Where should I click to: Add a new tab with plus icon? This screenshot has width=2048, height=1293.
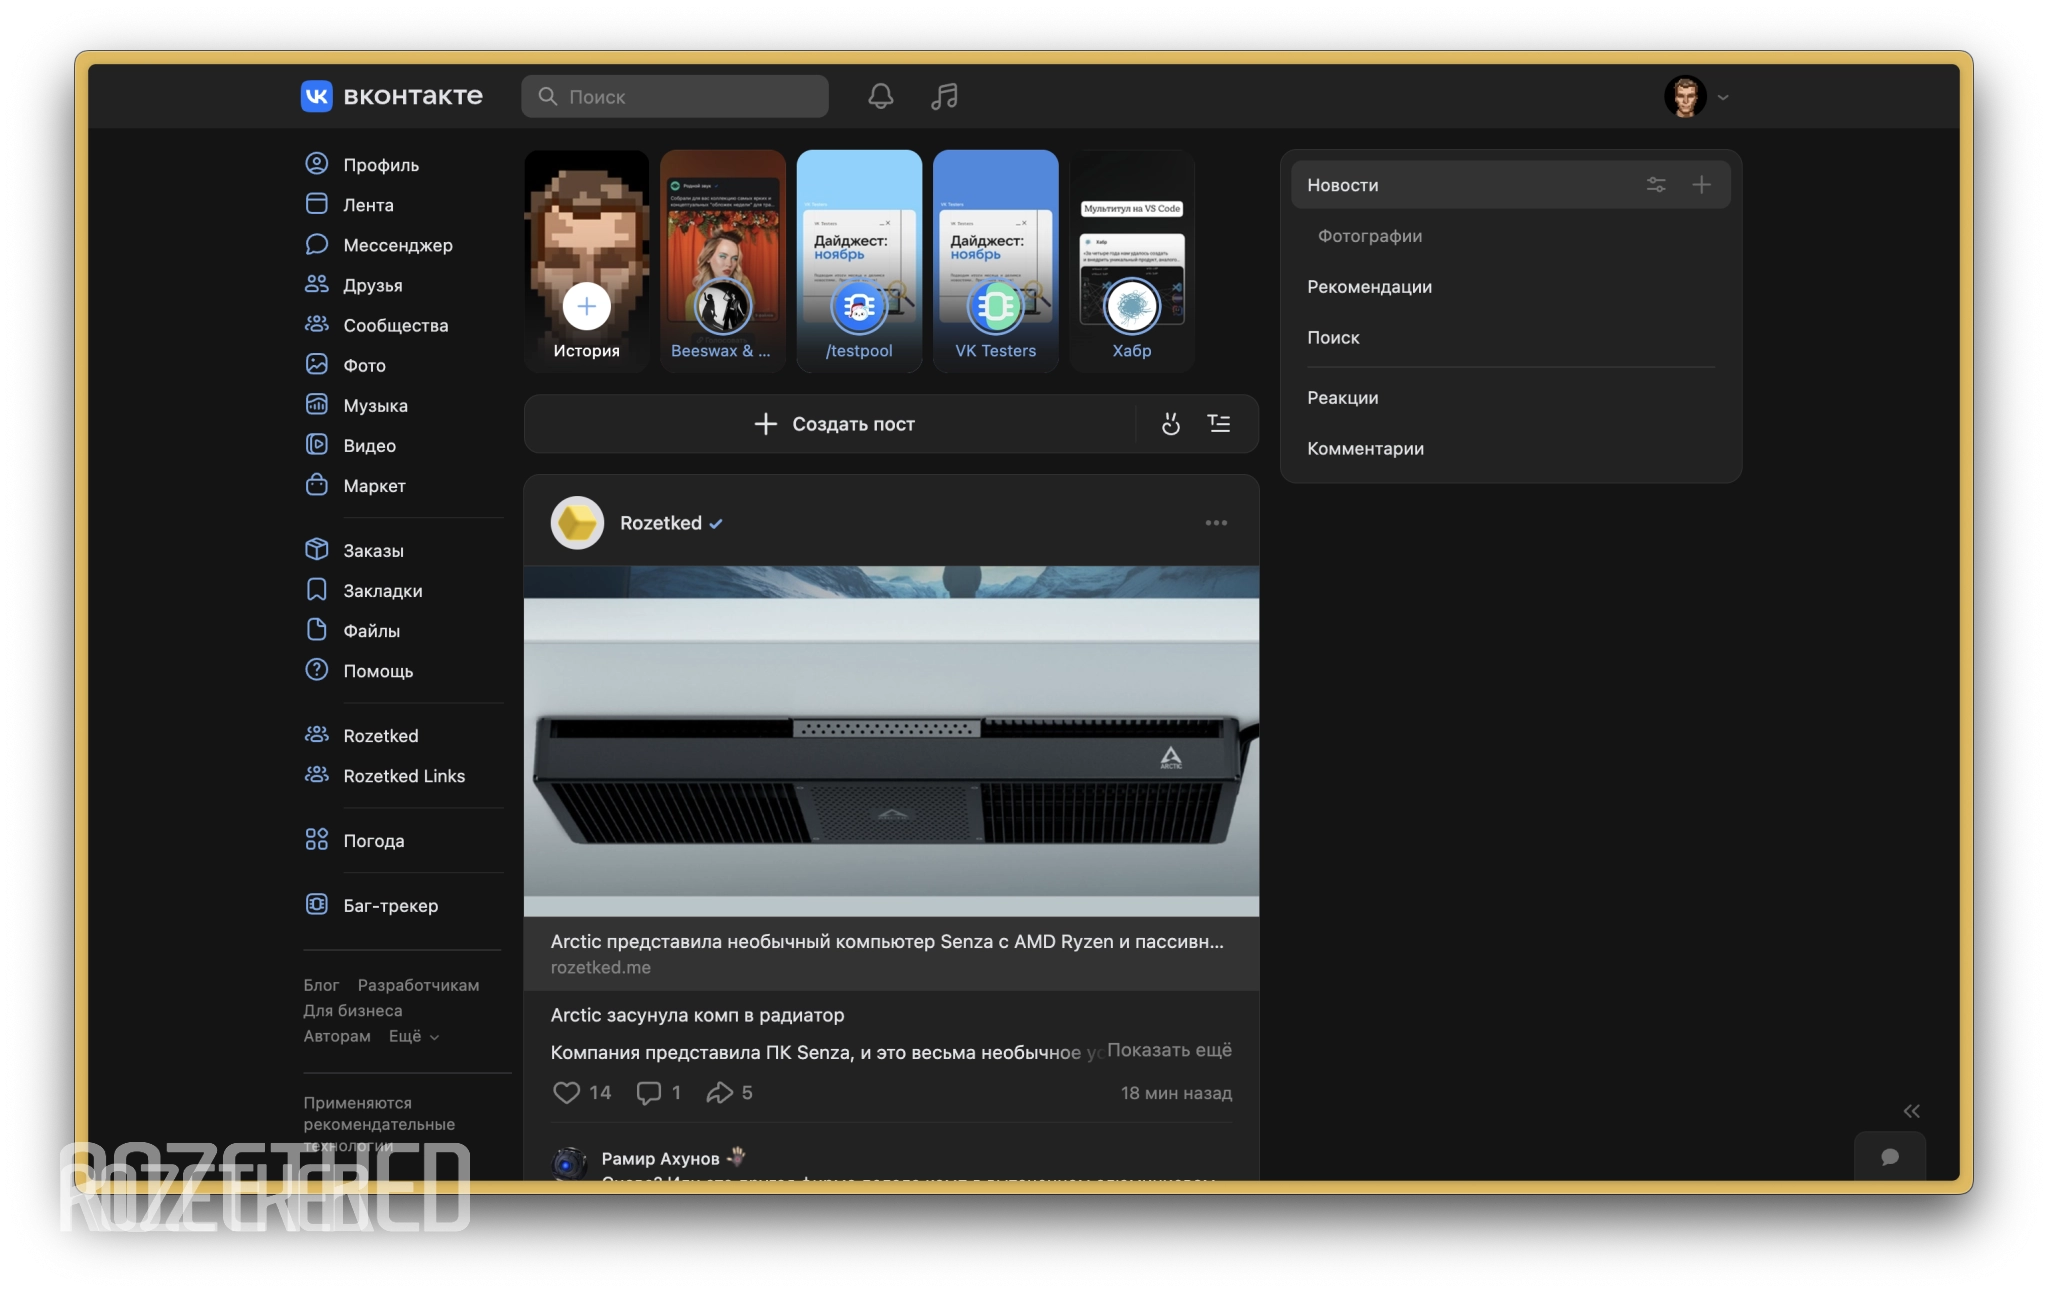tap(1701, 185)
